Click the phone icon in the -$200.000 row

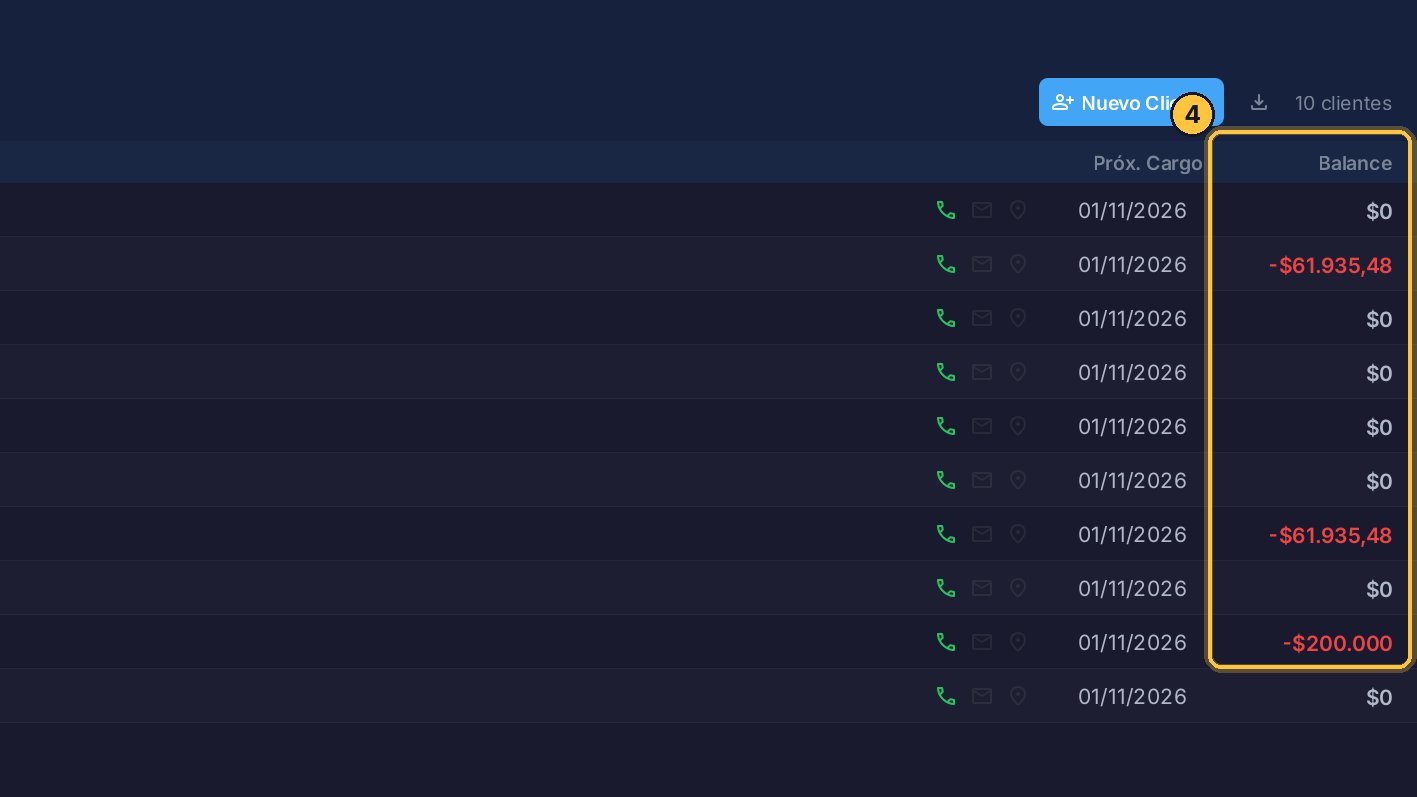tap(946, 642)
